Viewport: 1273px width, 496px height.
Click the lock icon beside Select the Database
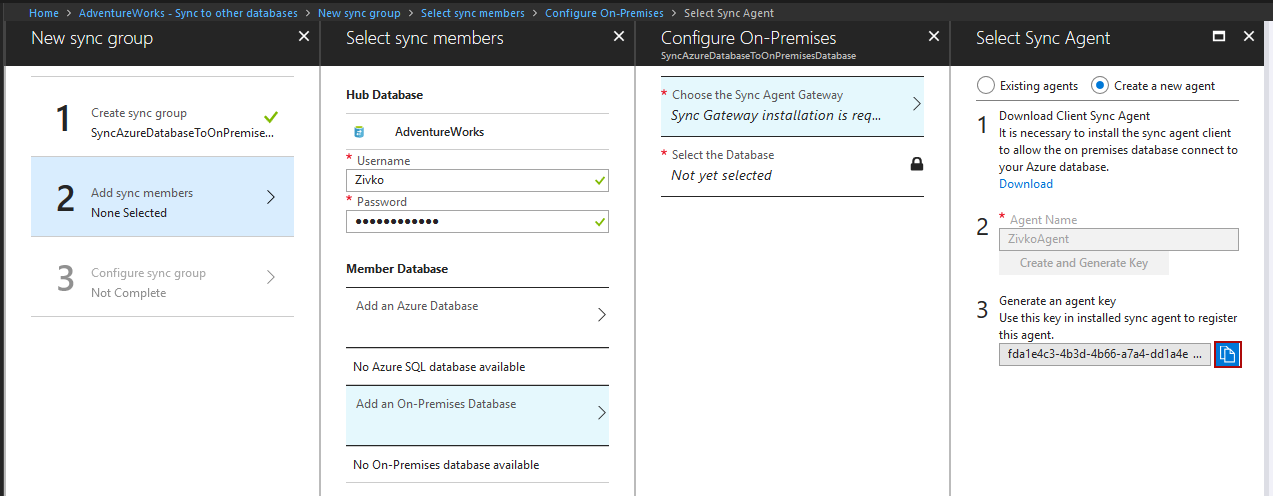916,164
